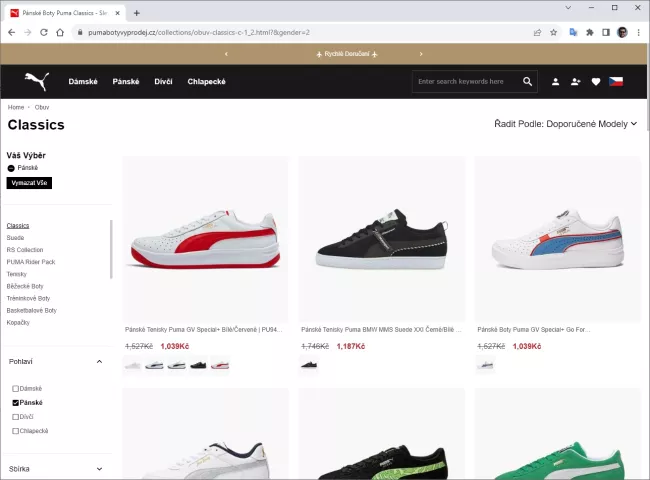
Task: Click the Czech flag language icon
Action: [616, 81]
